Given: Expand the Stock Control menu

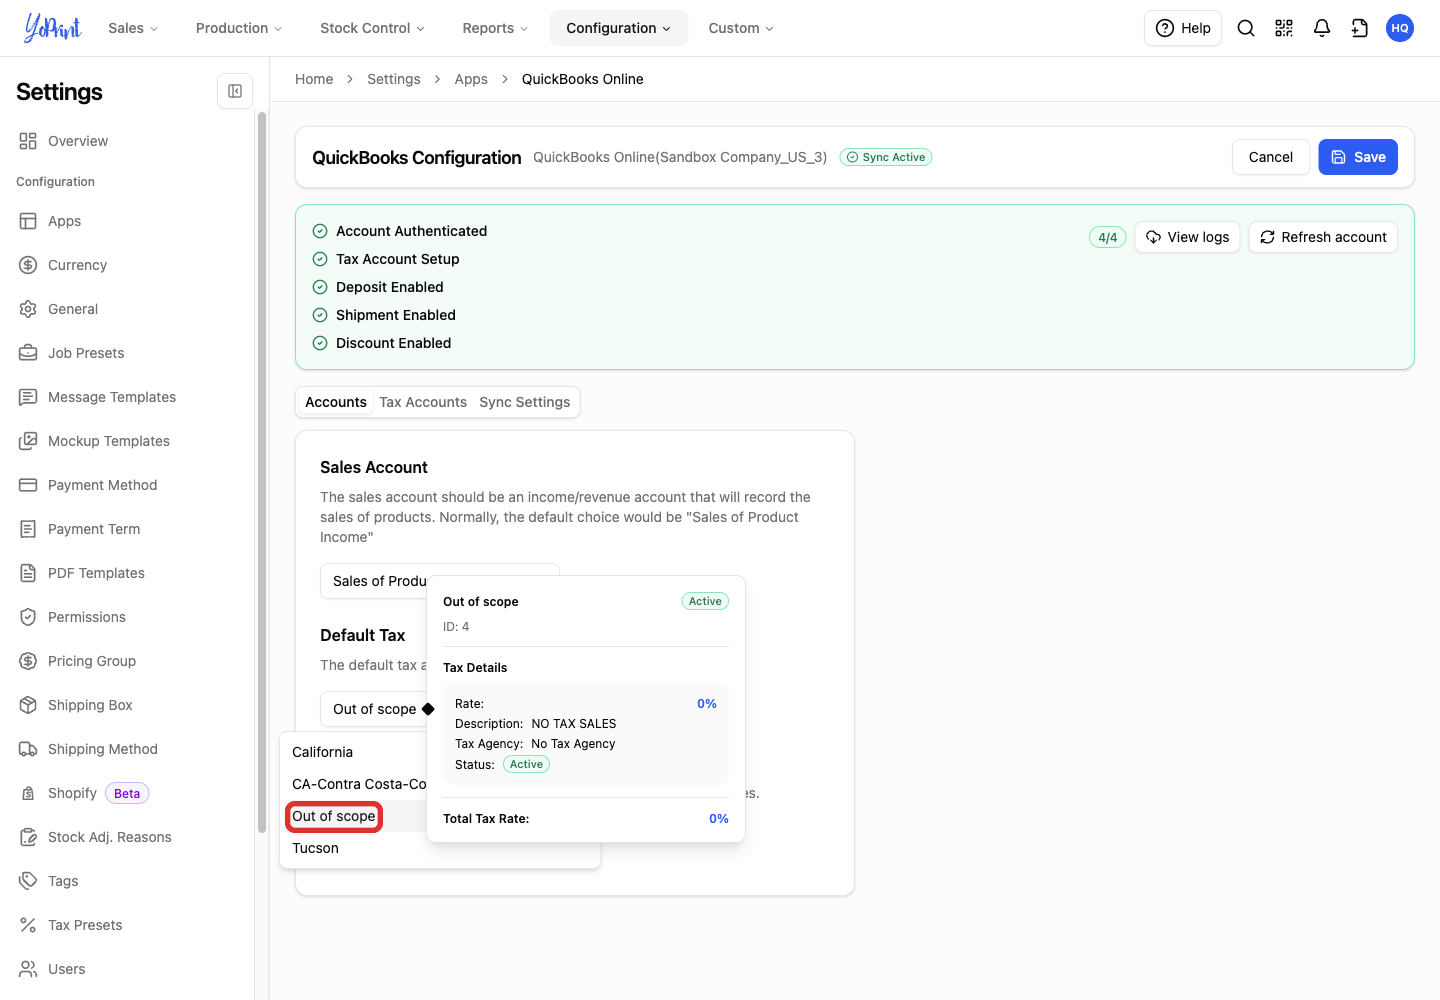Looking at the screenshot, I should 372,28.
